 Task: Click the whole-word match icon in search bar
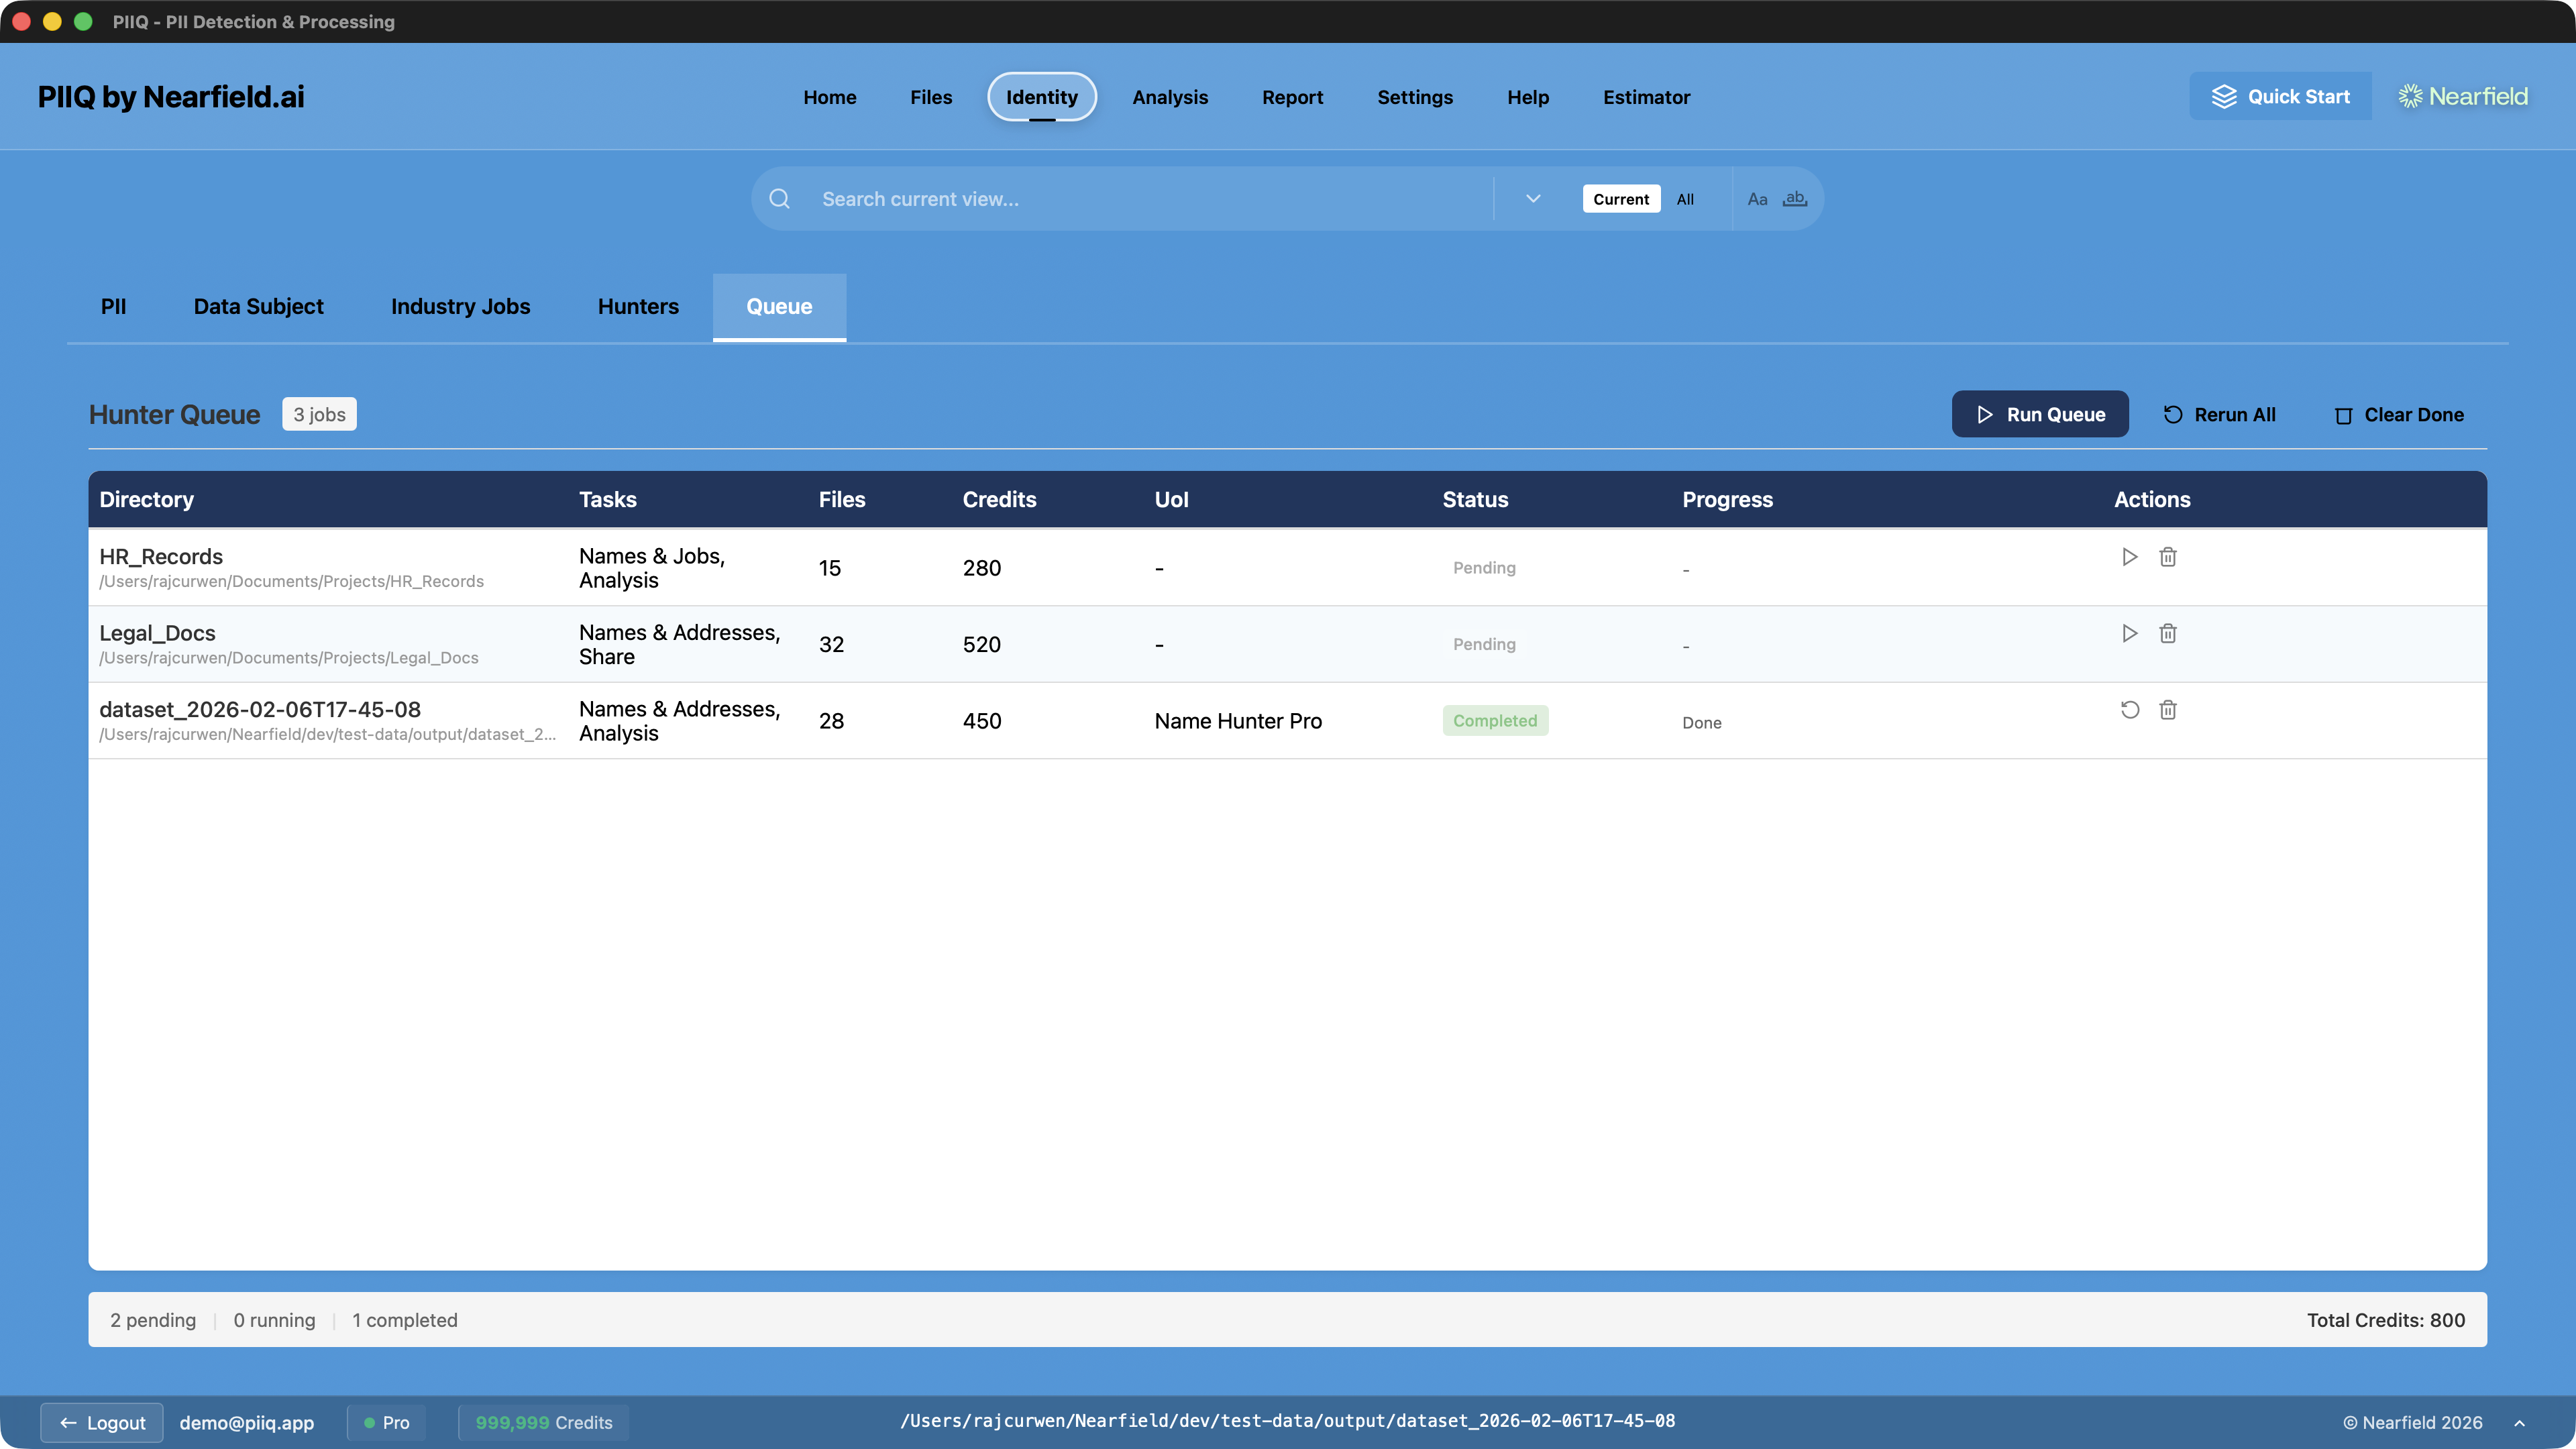point(1795,198)
